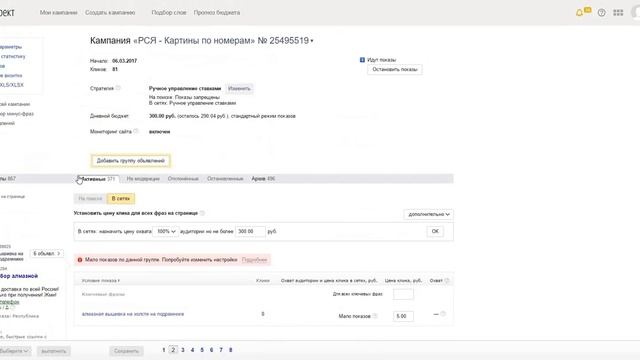Sort by Условия показа column header
Viewport: 640px width, 360px height.
pos(100,280)
